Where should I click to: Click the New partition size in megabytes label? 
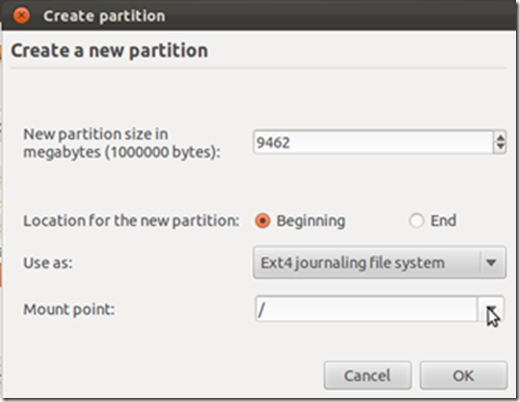click(x=122, y=143)
